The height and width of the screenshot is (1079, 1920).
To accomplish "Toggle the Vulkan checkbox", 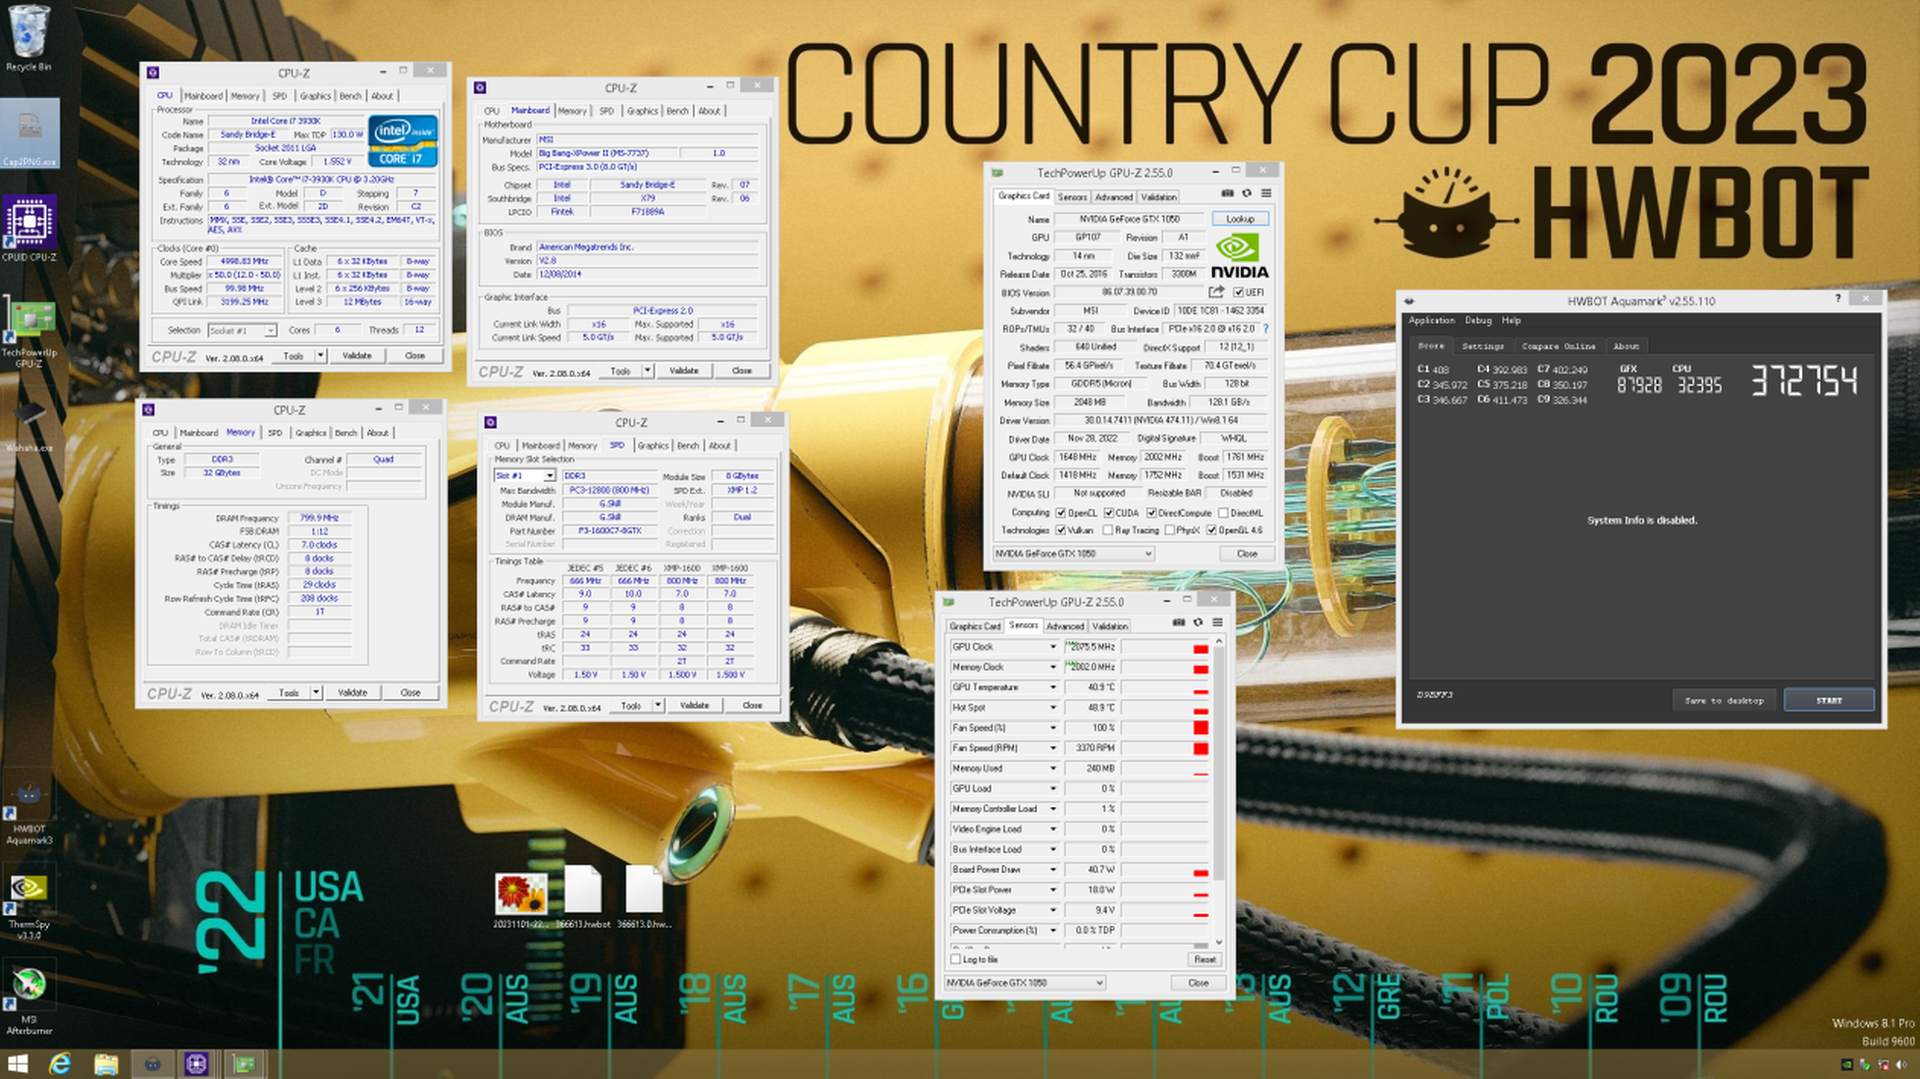I will coord(1061,531).
